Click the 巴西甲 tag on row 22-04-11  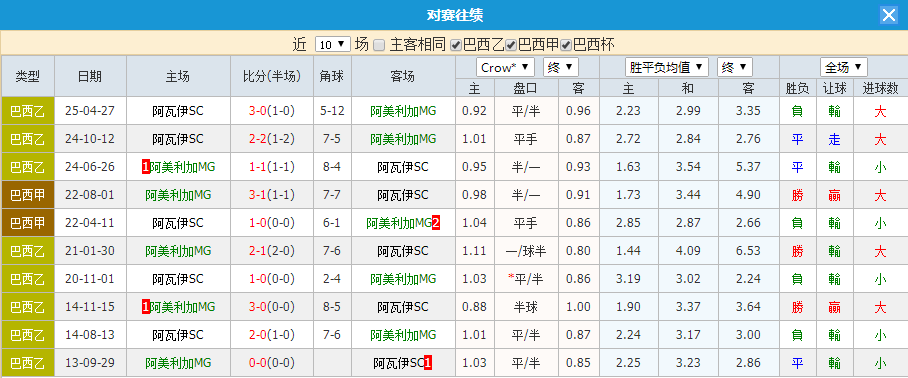tap(28, 223)
